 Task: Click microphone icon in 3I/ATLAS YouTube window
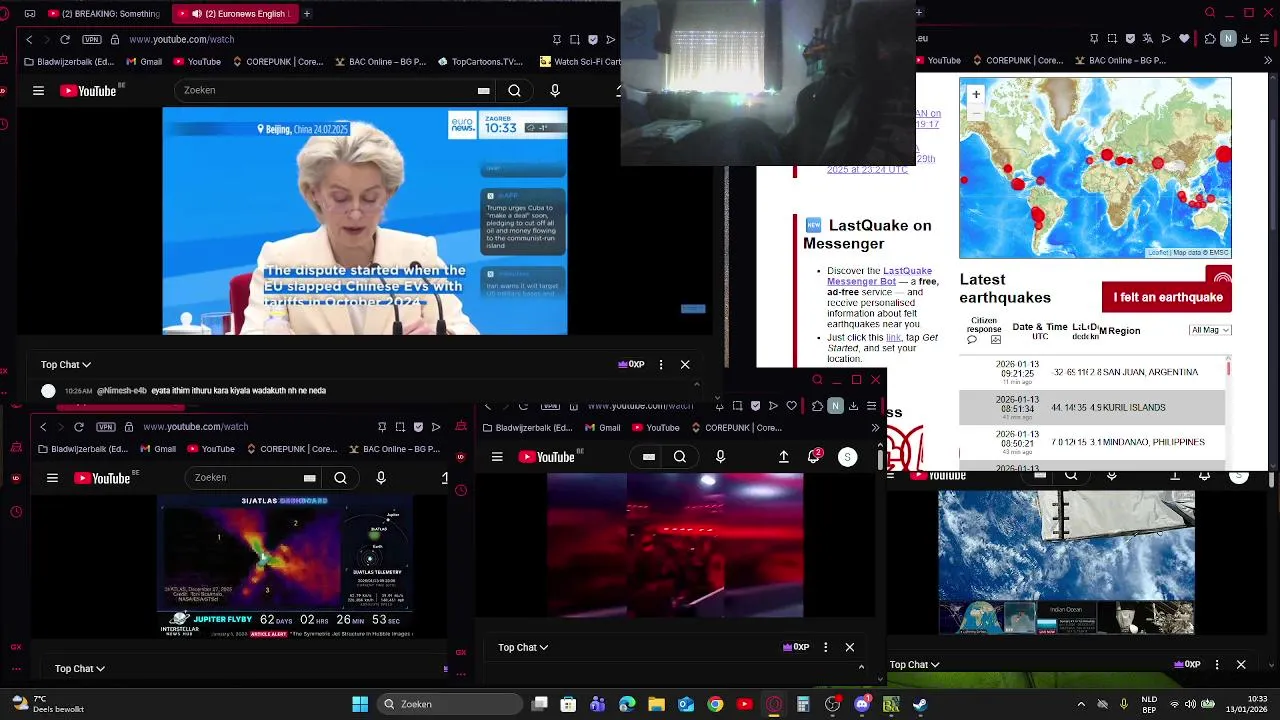pyautogui.click(x=381, y=478)
